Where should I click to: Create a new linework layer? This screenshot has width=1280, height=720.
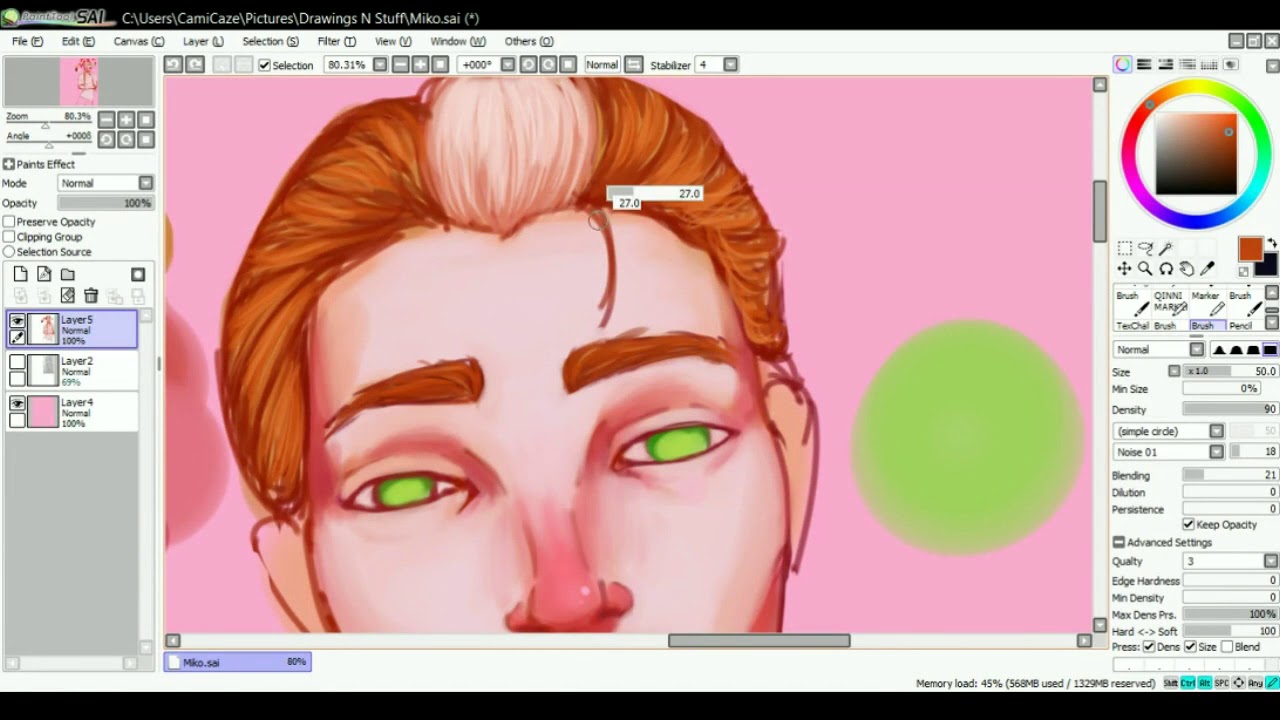click(x=44, y=274)
